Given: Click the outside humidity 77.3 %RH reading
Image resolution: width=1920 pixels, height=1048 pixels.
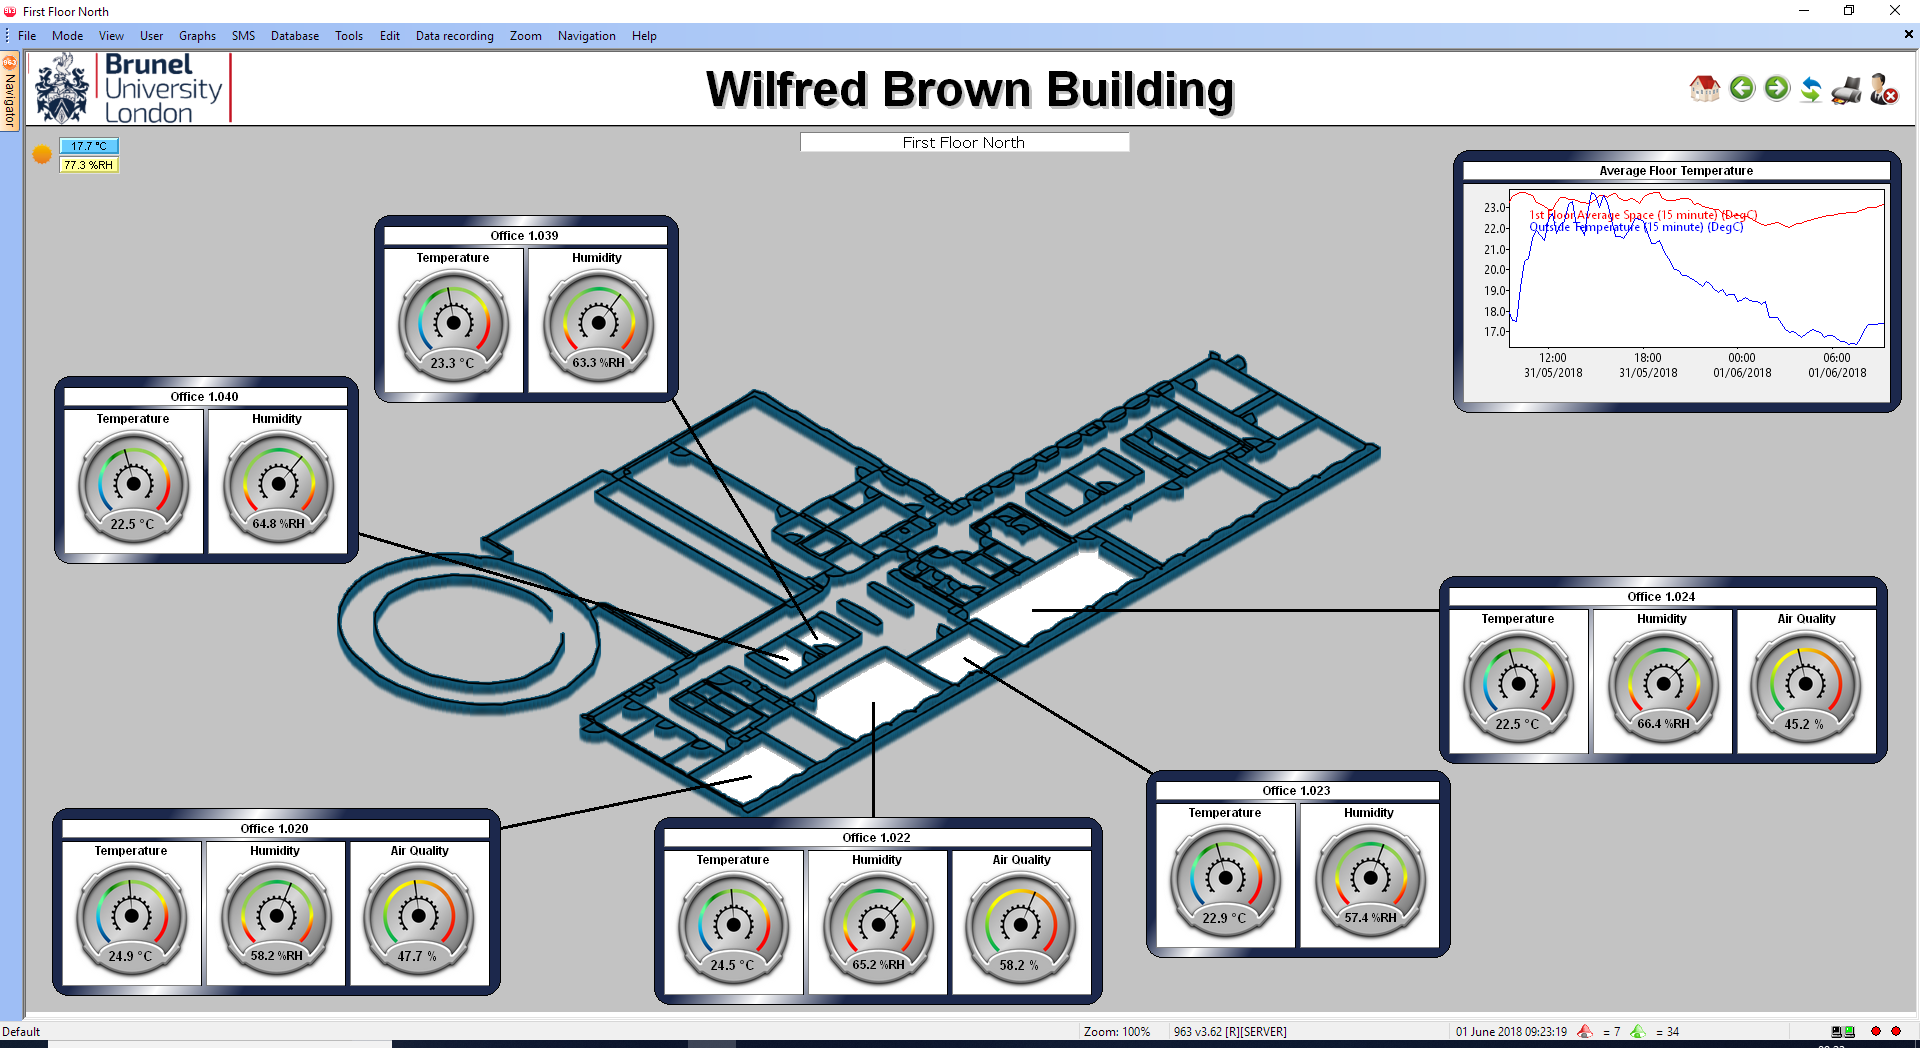Looking at the screenshot, I should 89,165.
